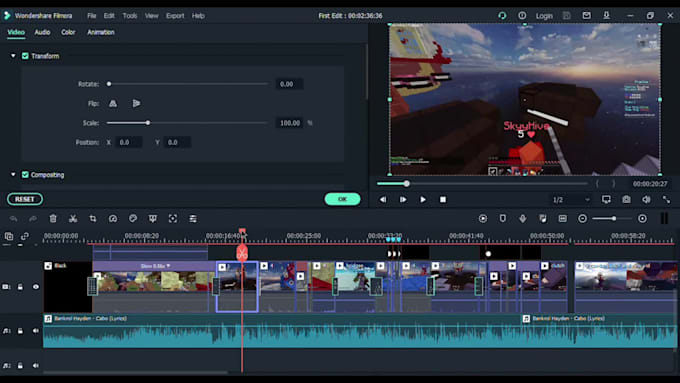680x383 pixels.
Task: Switch to the Color tab
Action: (68, 32)
